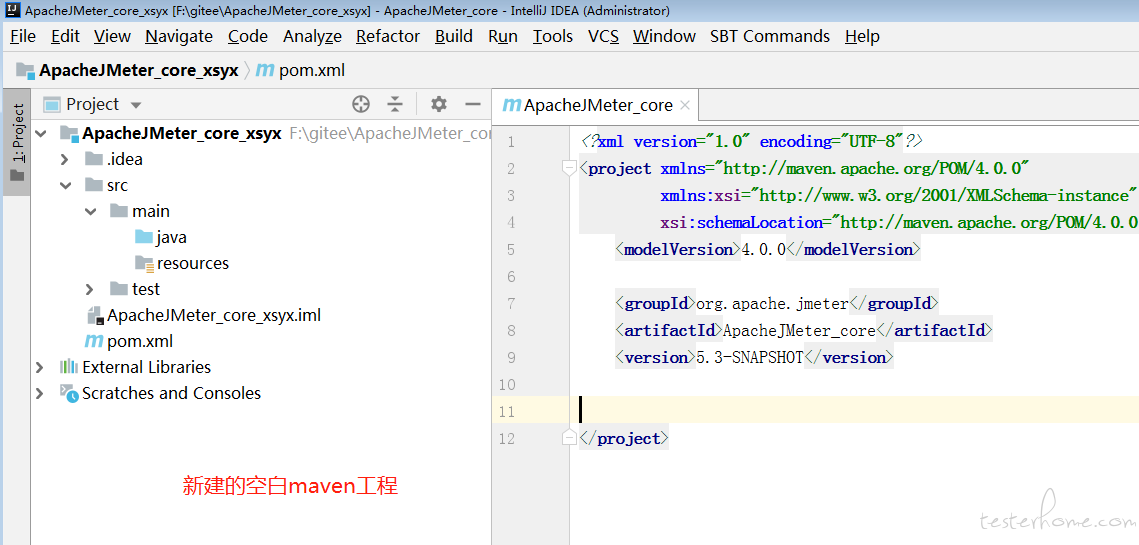Select pom.xml in project tree

pos(139,342)
